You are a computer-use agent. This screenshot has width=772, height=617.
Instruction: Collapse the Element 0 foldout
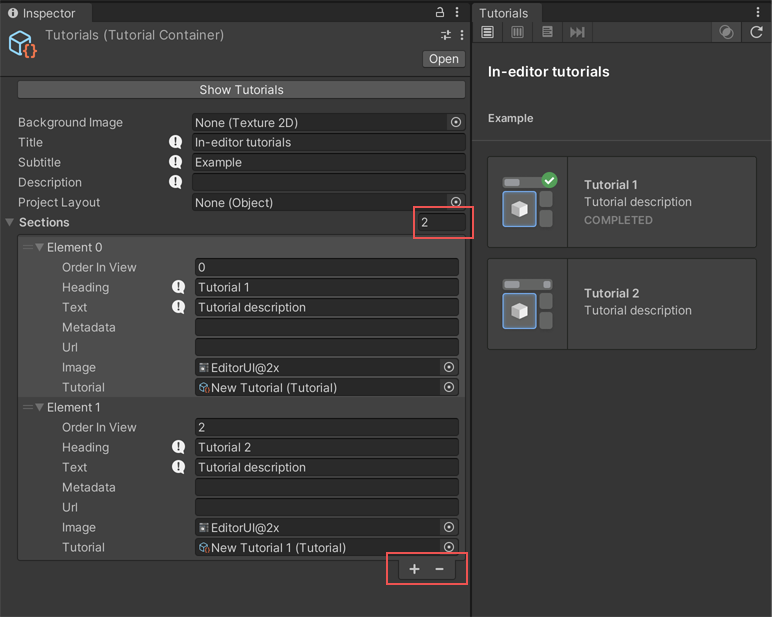tap(40, 248)
